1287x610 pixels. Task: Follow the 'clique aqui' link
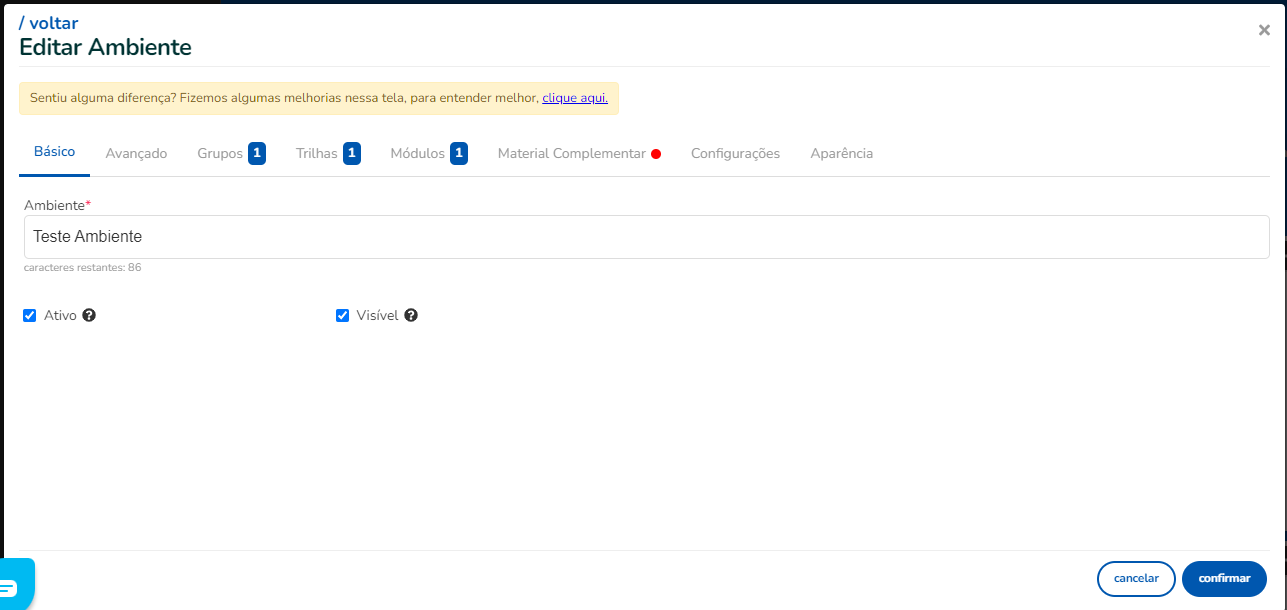575,98
